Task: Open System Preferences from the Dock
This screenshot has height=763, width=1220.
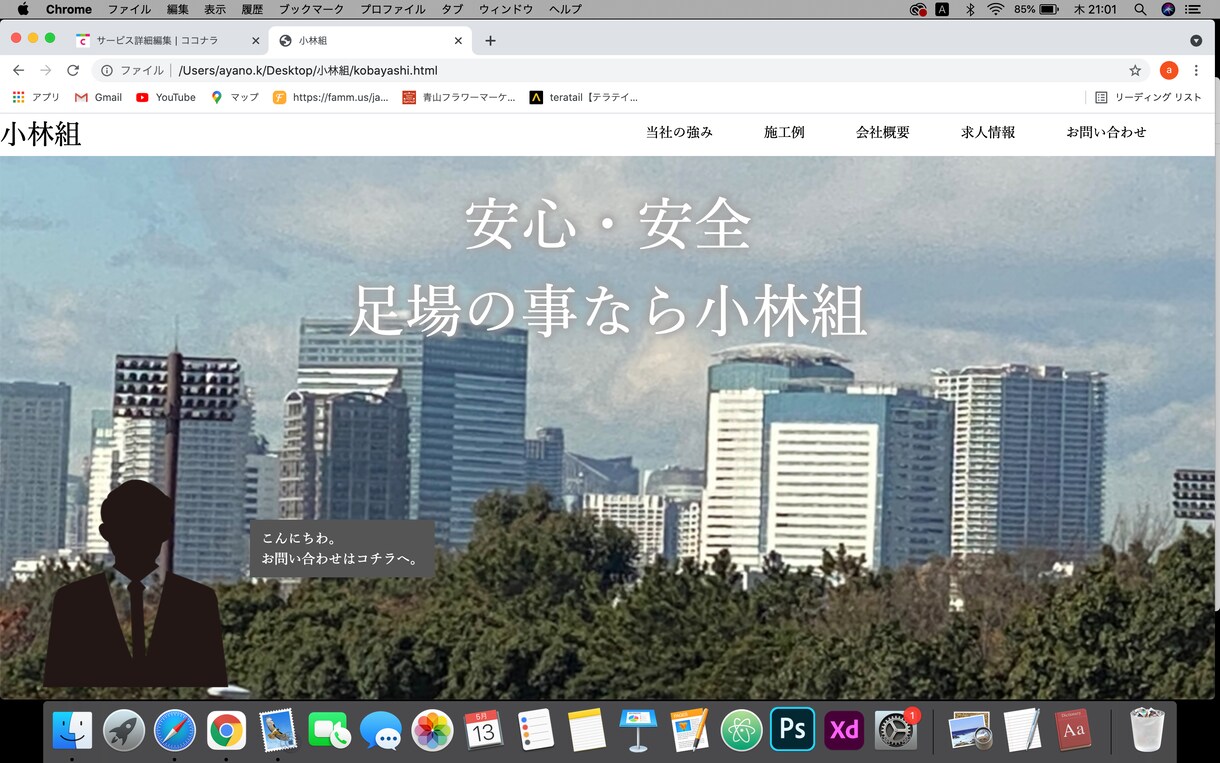Action: coord(896,730)
